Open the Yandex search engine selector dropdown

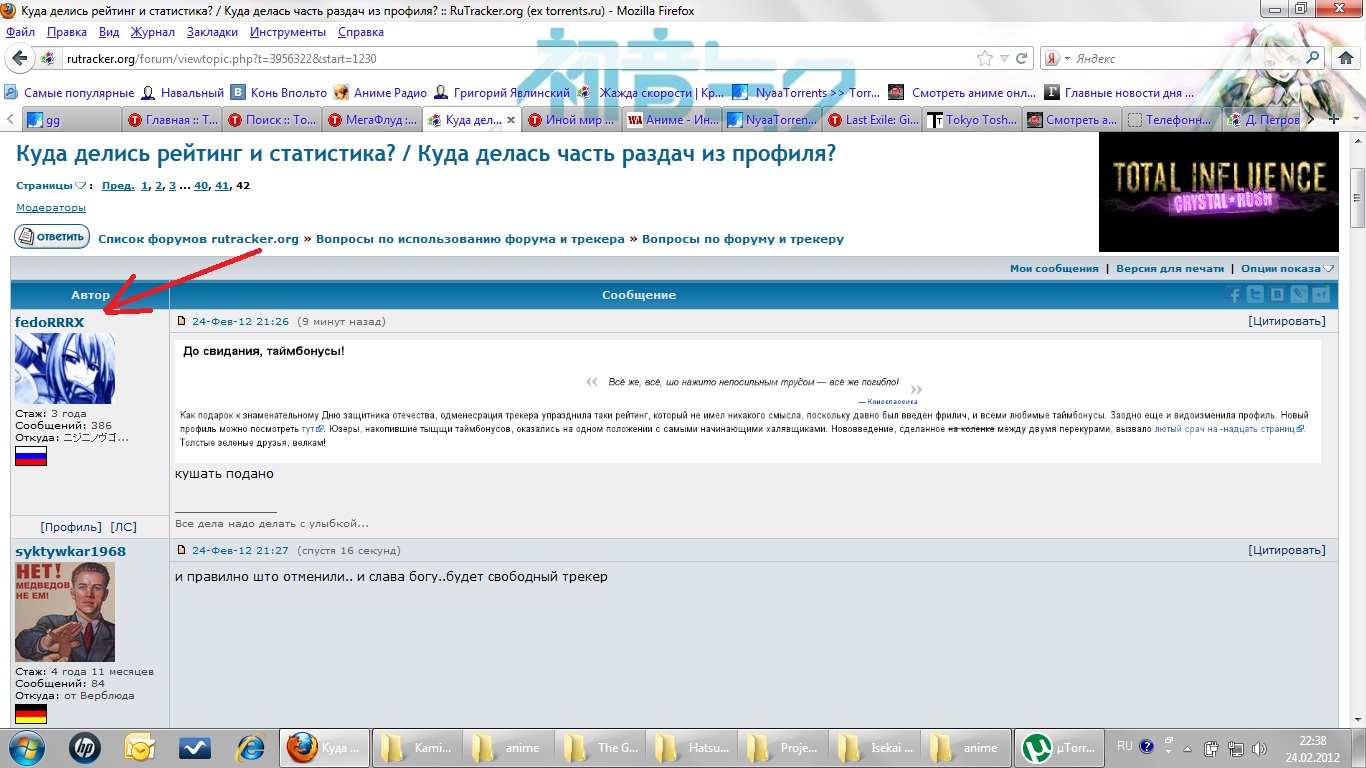coord(1059,58)
